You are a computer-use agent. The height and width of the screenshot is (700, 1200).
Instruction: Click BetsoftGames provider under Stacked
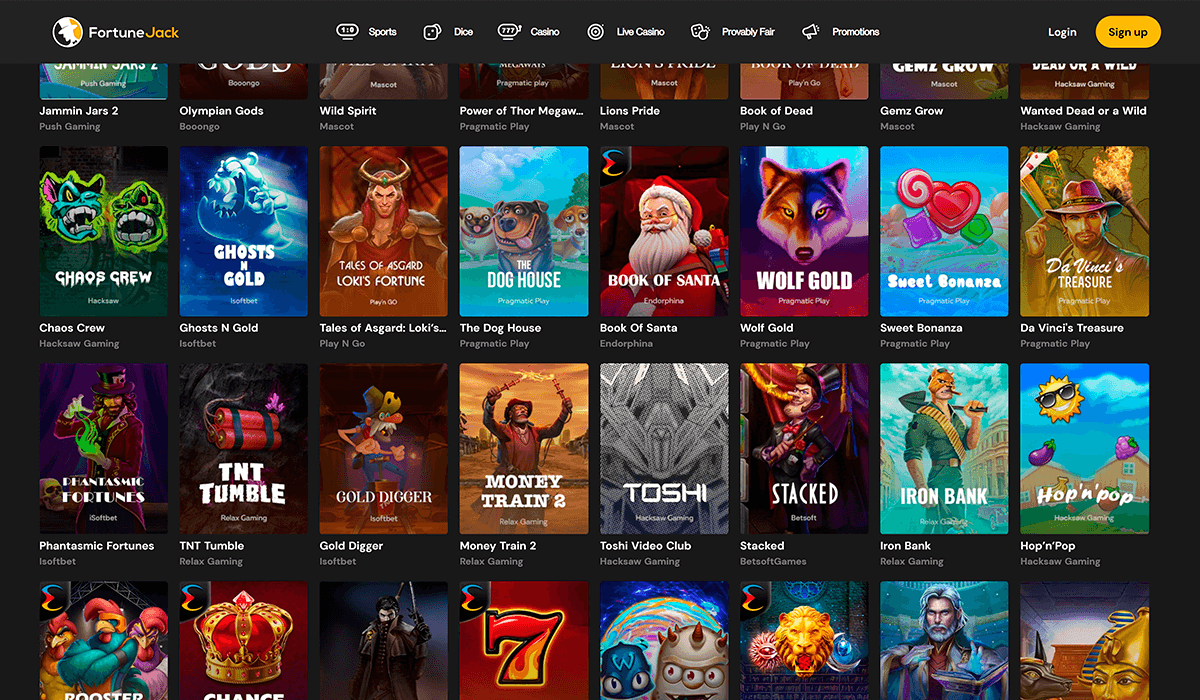(775, 562)
